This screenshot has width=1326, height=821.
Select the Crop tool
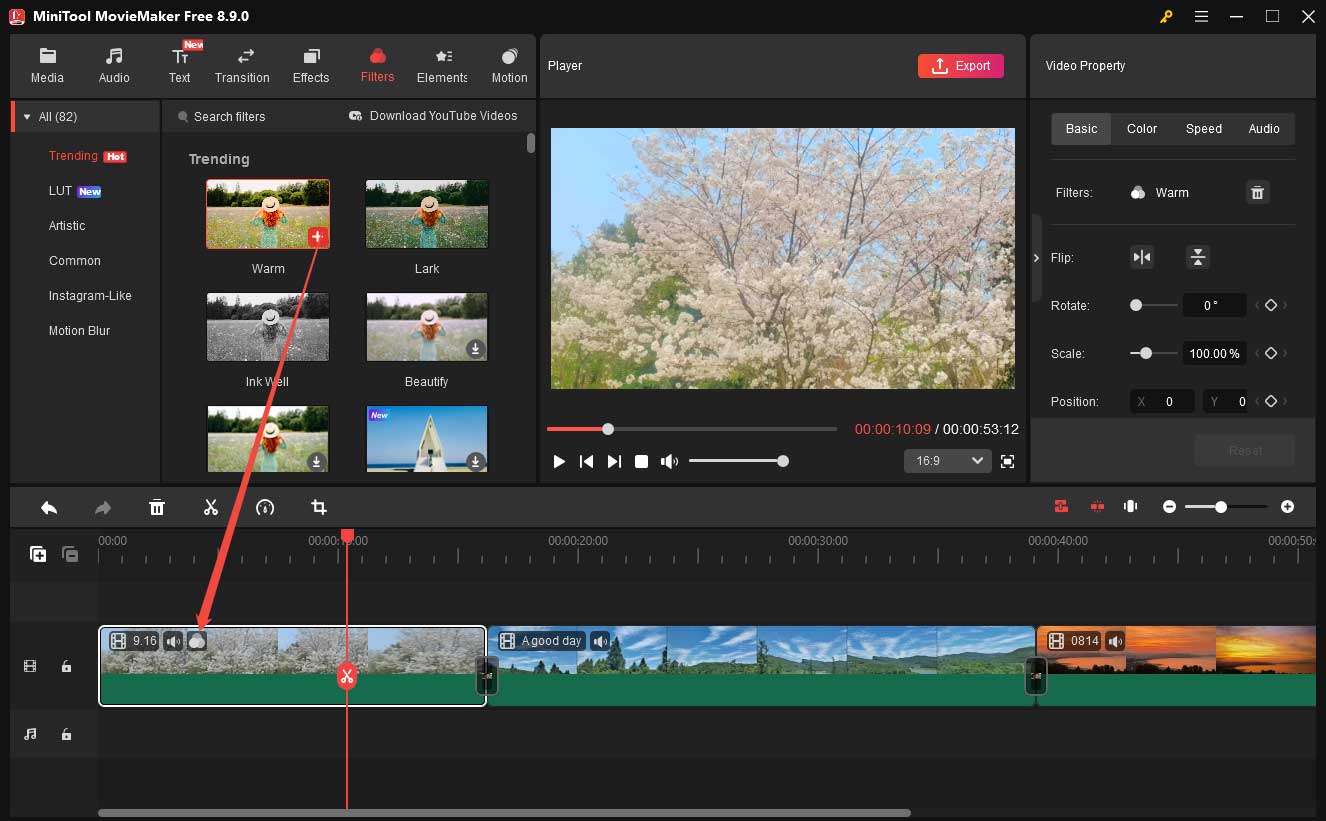pyautogui.click(x=319, y=507)
